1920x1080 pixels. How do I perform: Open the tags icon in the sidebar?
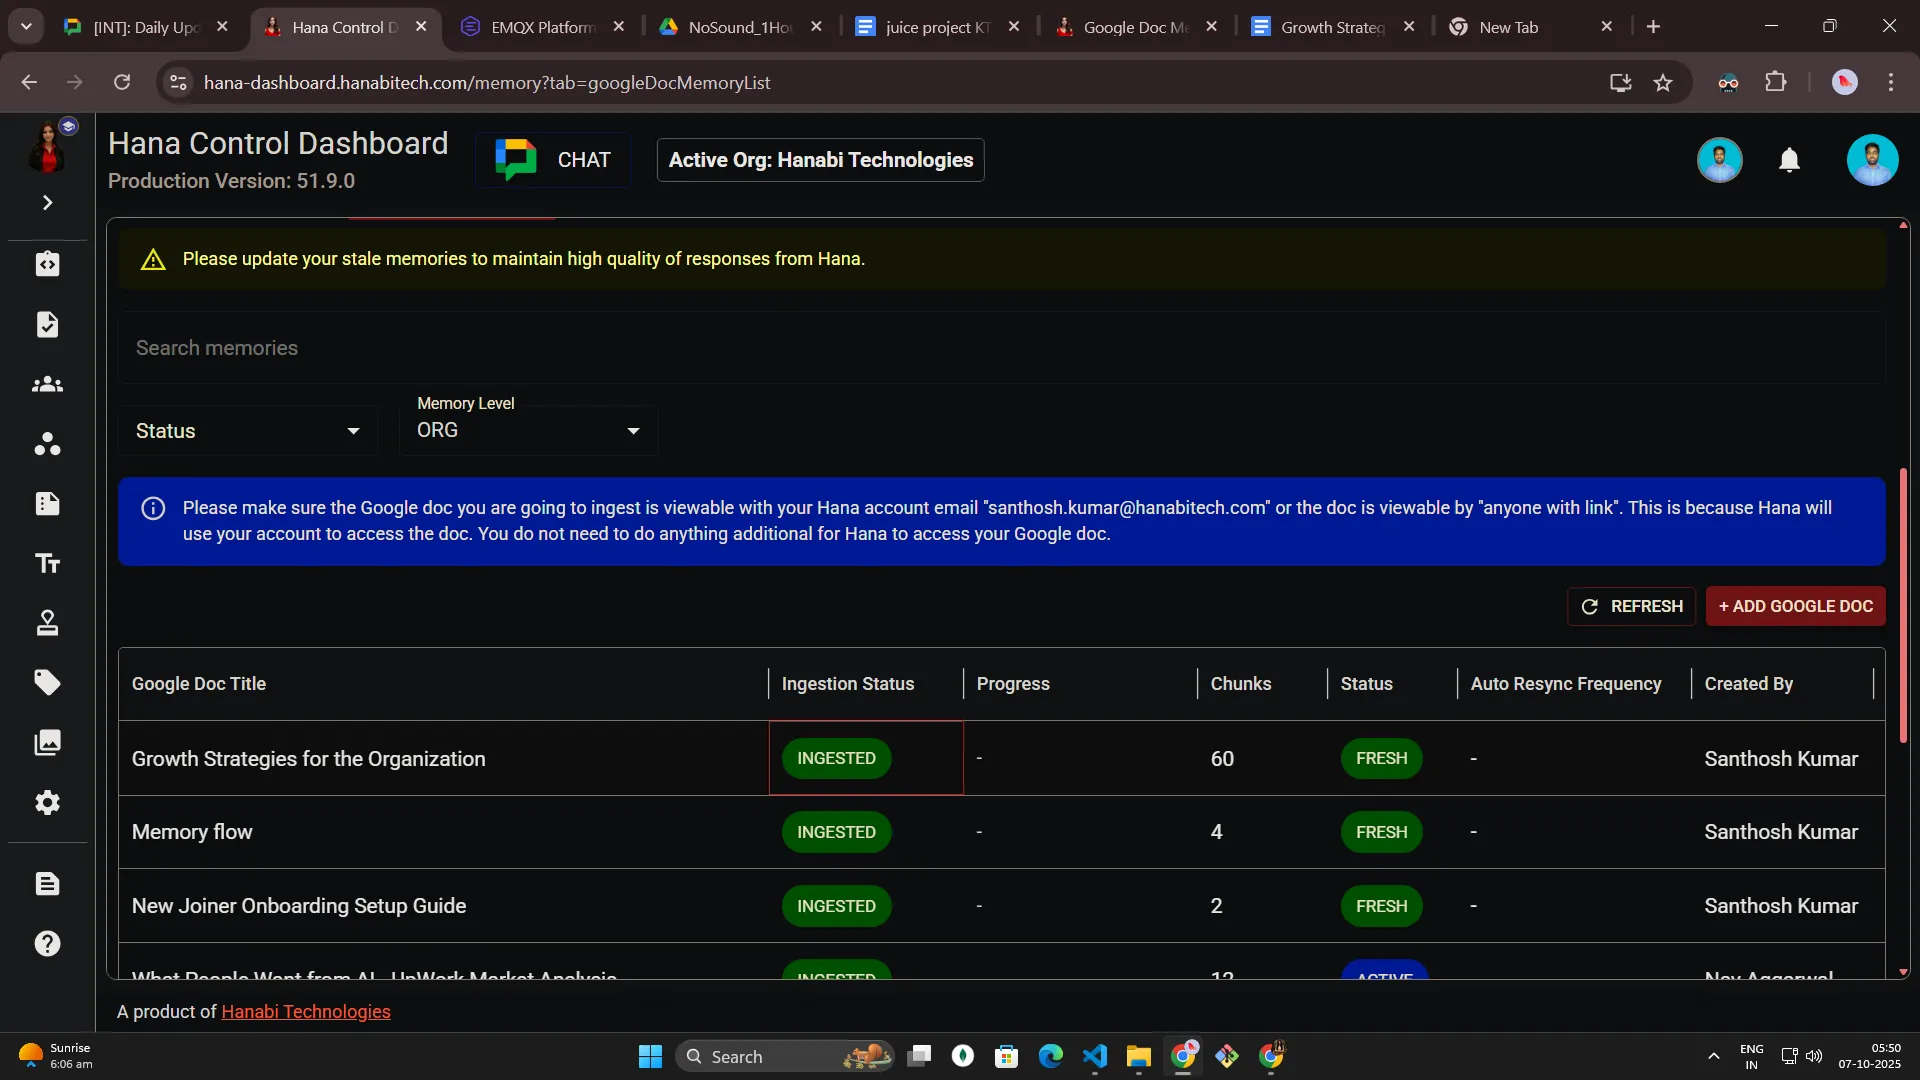[x=47, y=683]
